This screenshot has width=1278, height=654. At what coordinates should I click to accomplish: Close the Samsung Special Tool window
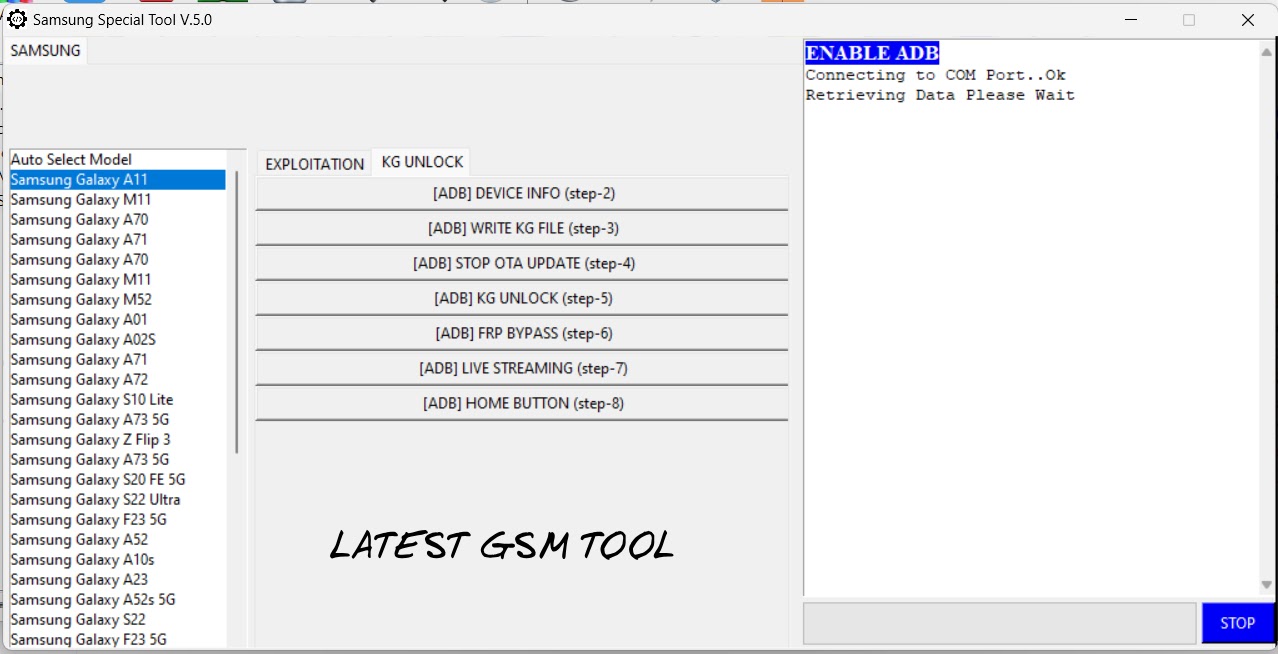(x=1248, y=19)
